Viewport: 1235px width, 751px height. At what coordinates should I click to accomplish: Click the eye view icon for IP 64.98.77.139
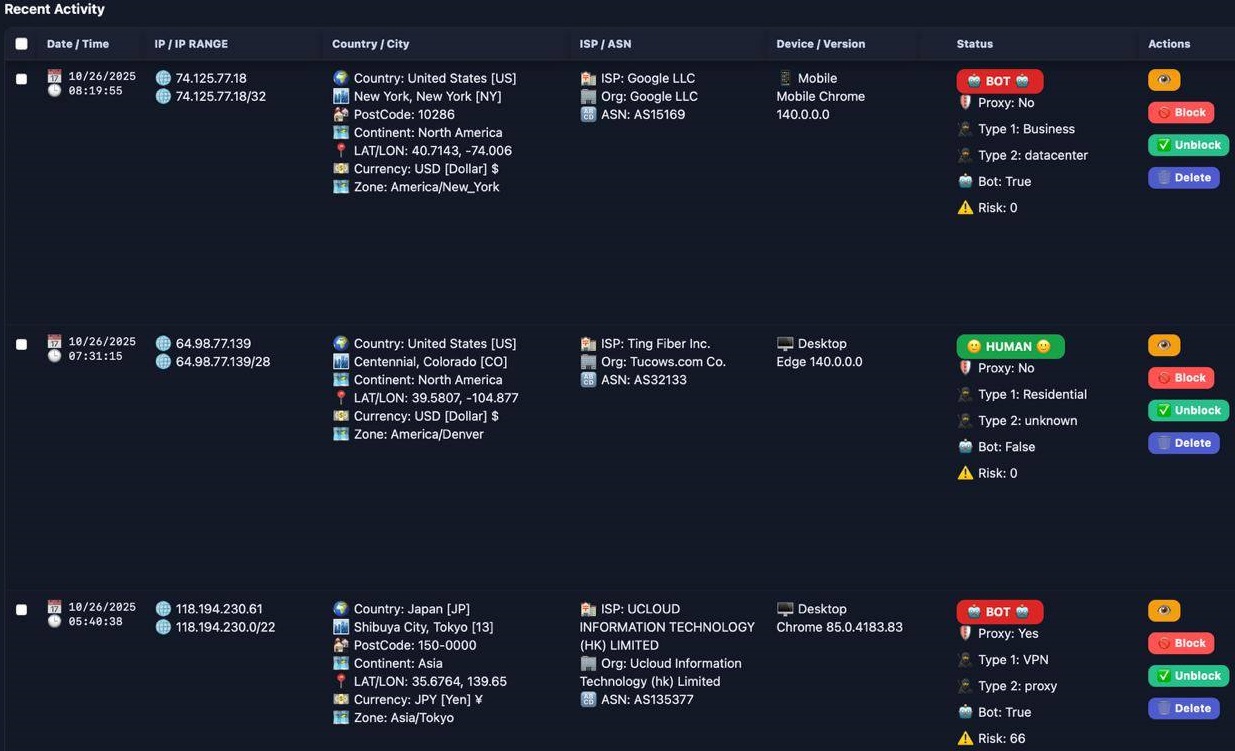click(x=1164, y=345)
